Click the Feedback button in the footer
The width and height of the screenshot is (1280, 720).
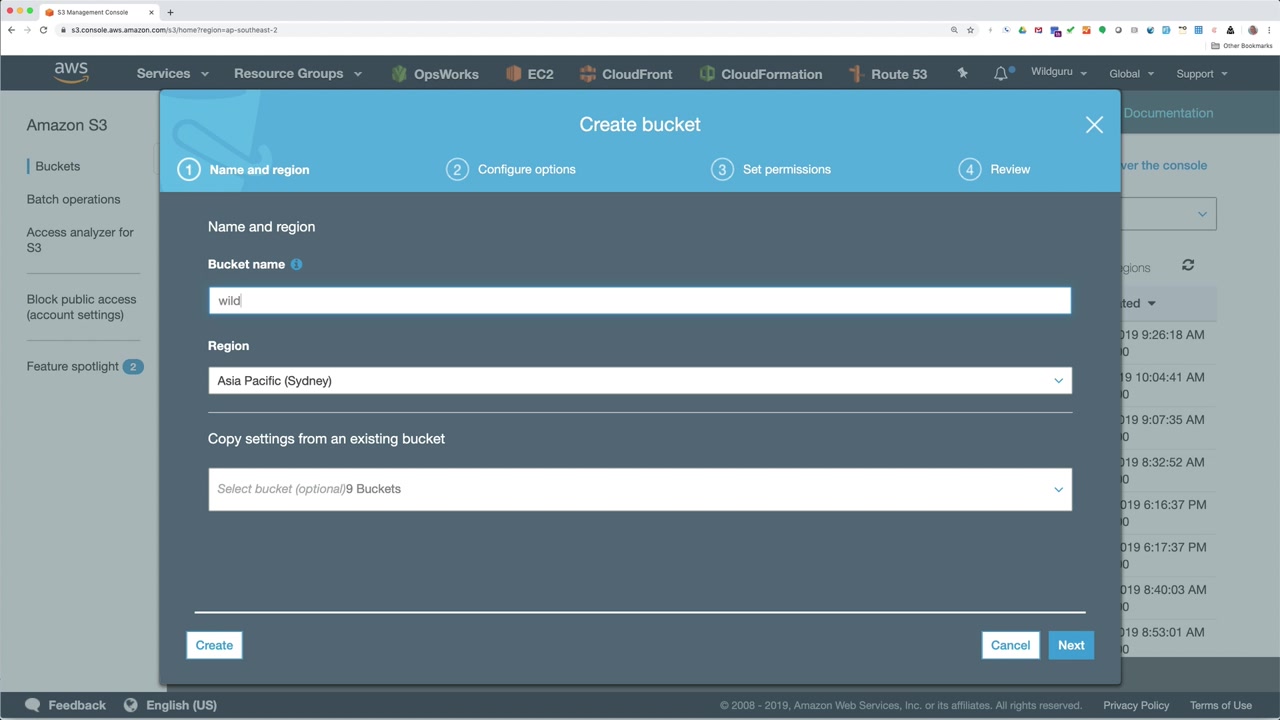65,705
